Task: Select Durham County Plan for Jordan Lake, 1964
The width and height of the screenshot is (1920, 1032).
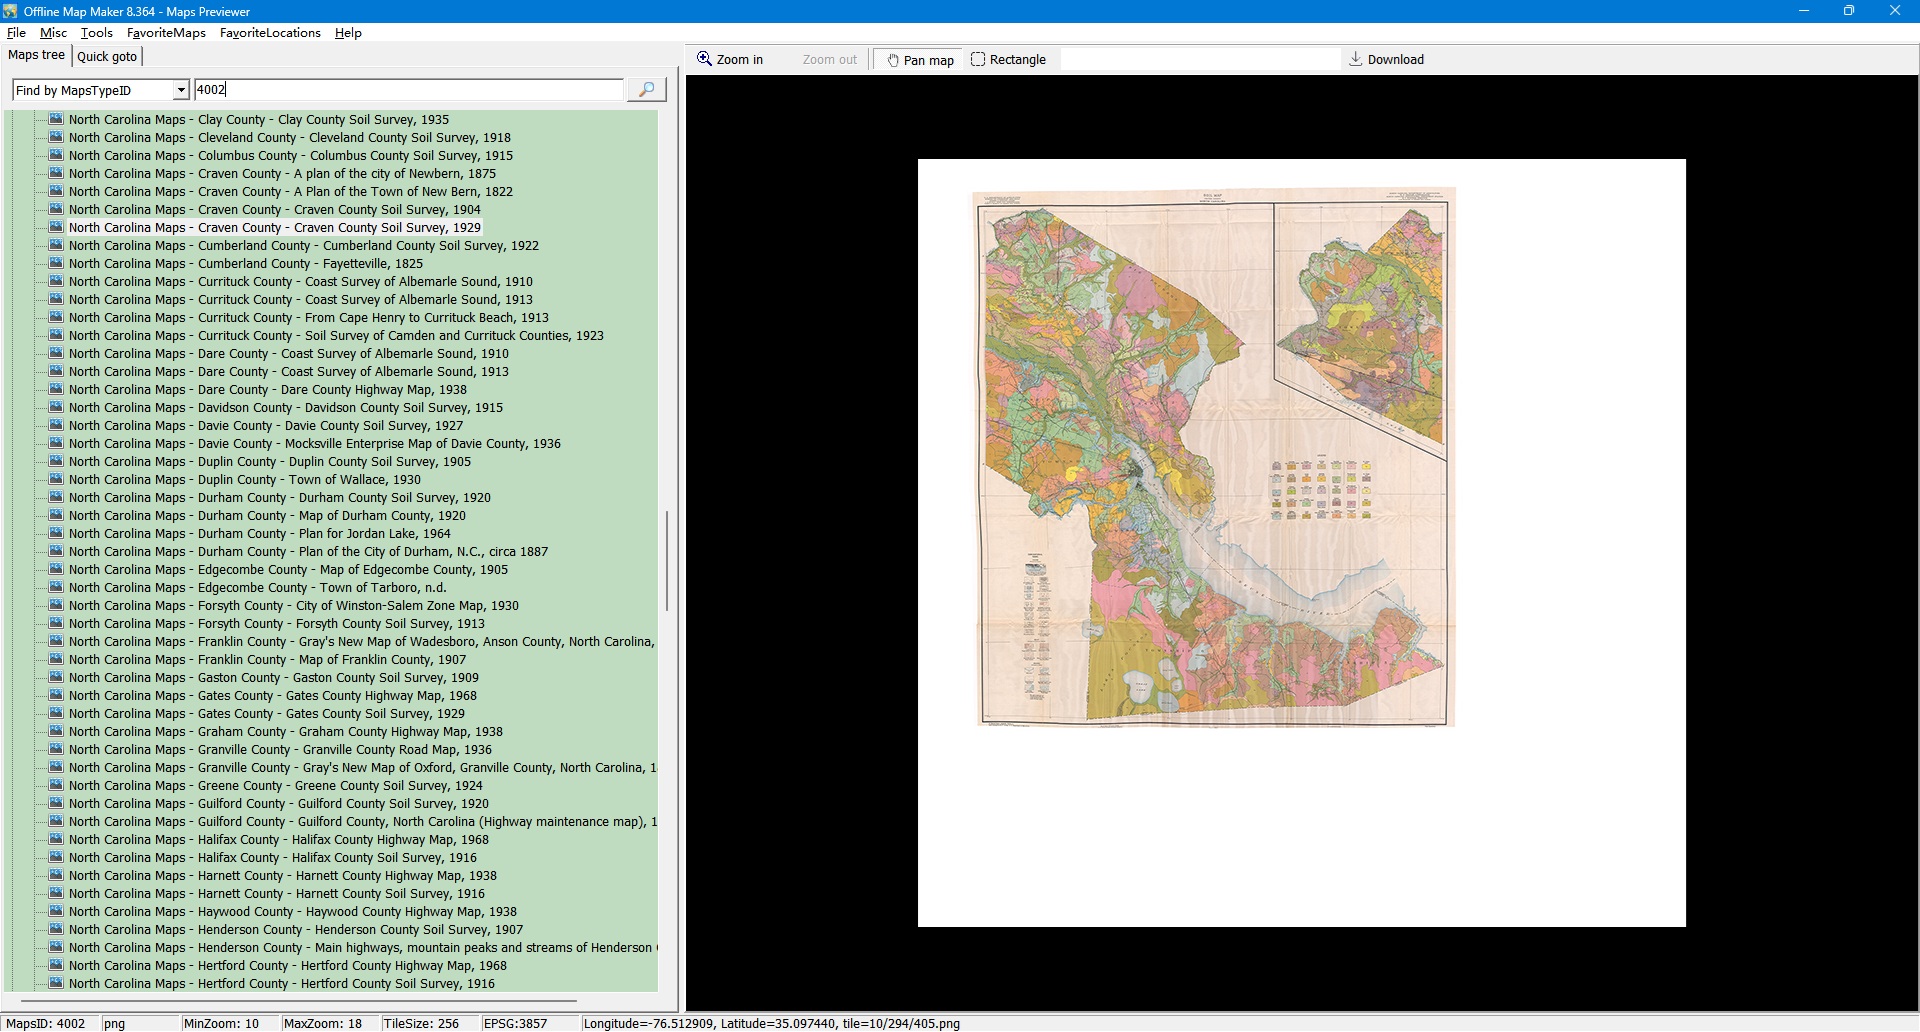Action: point(259,534)
